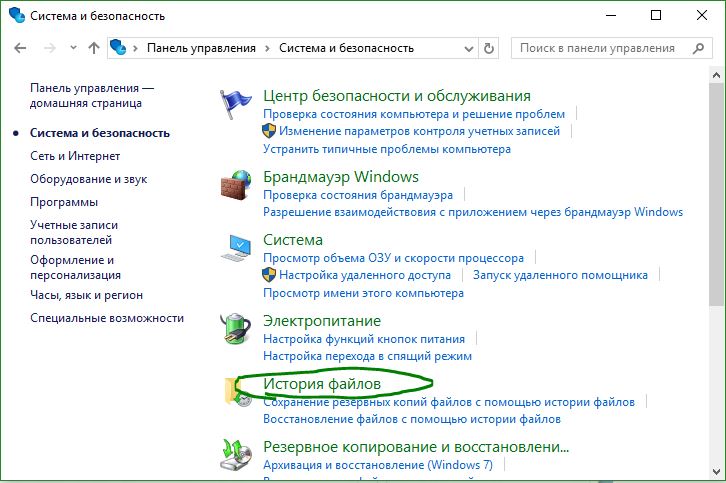Open История файлов heading link
The image size is (726, 483).
pos(322,384)
